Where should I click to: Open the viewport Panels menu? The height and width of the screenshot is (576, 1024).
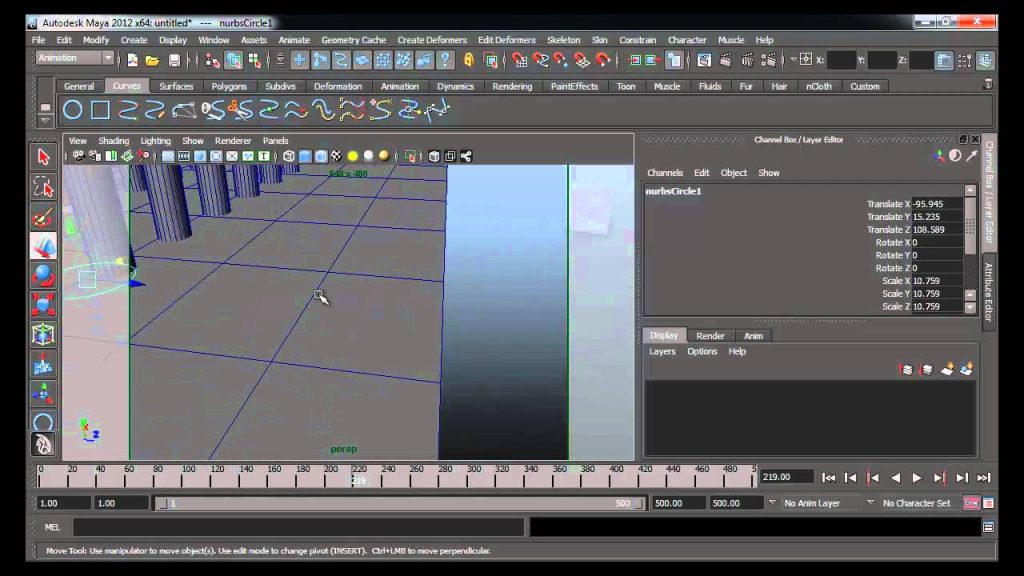(276, 140)
